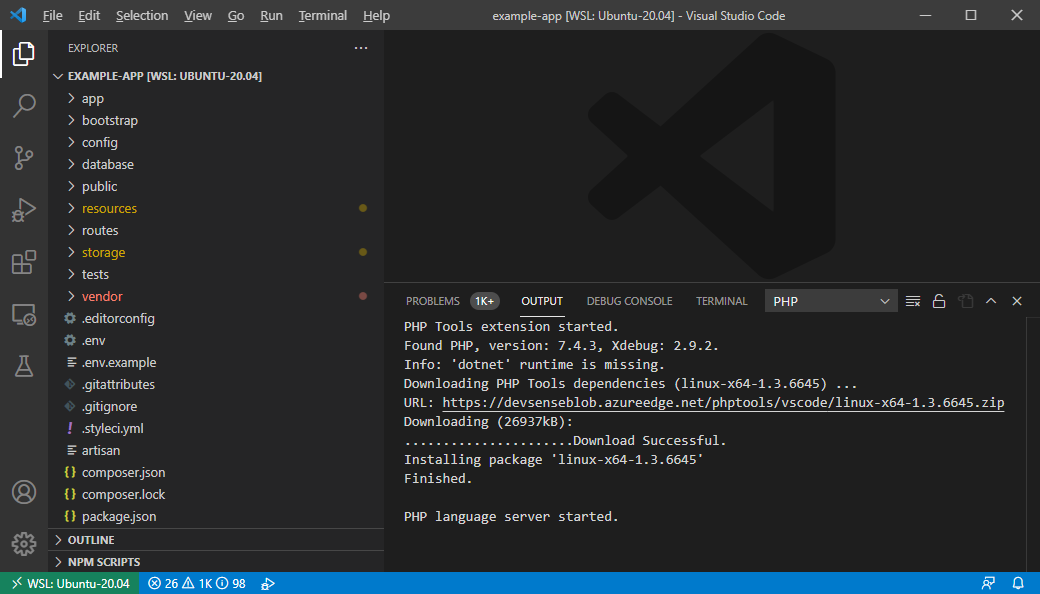Expand the resources folder
This screenshot has width=1040, height=594.
(216, 208)
